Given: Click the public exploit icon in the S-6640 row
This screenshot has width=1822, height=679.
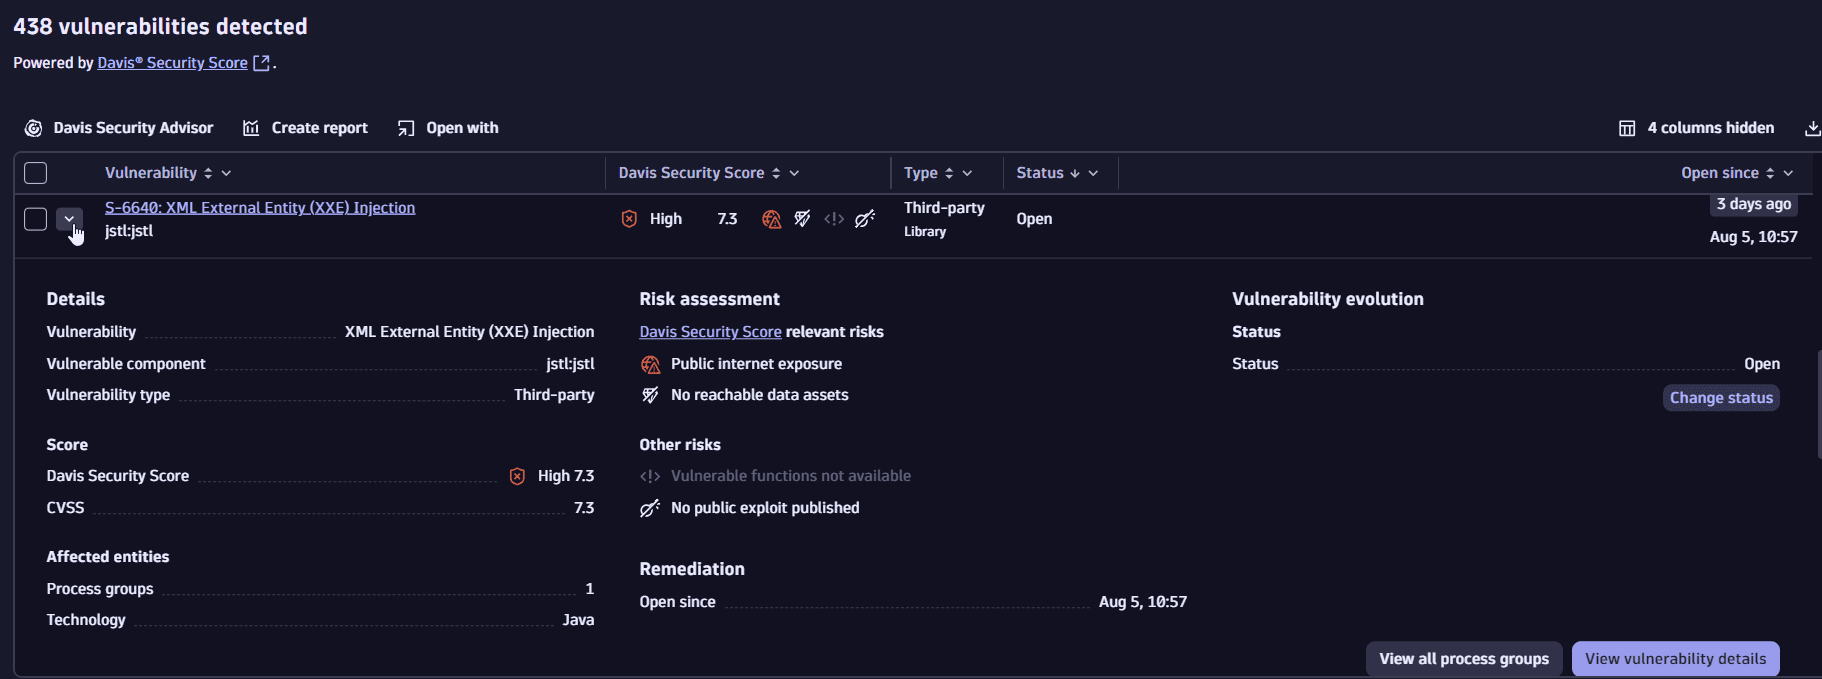Looking at the screenshot, I should click(865, 219).
